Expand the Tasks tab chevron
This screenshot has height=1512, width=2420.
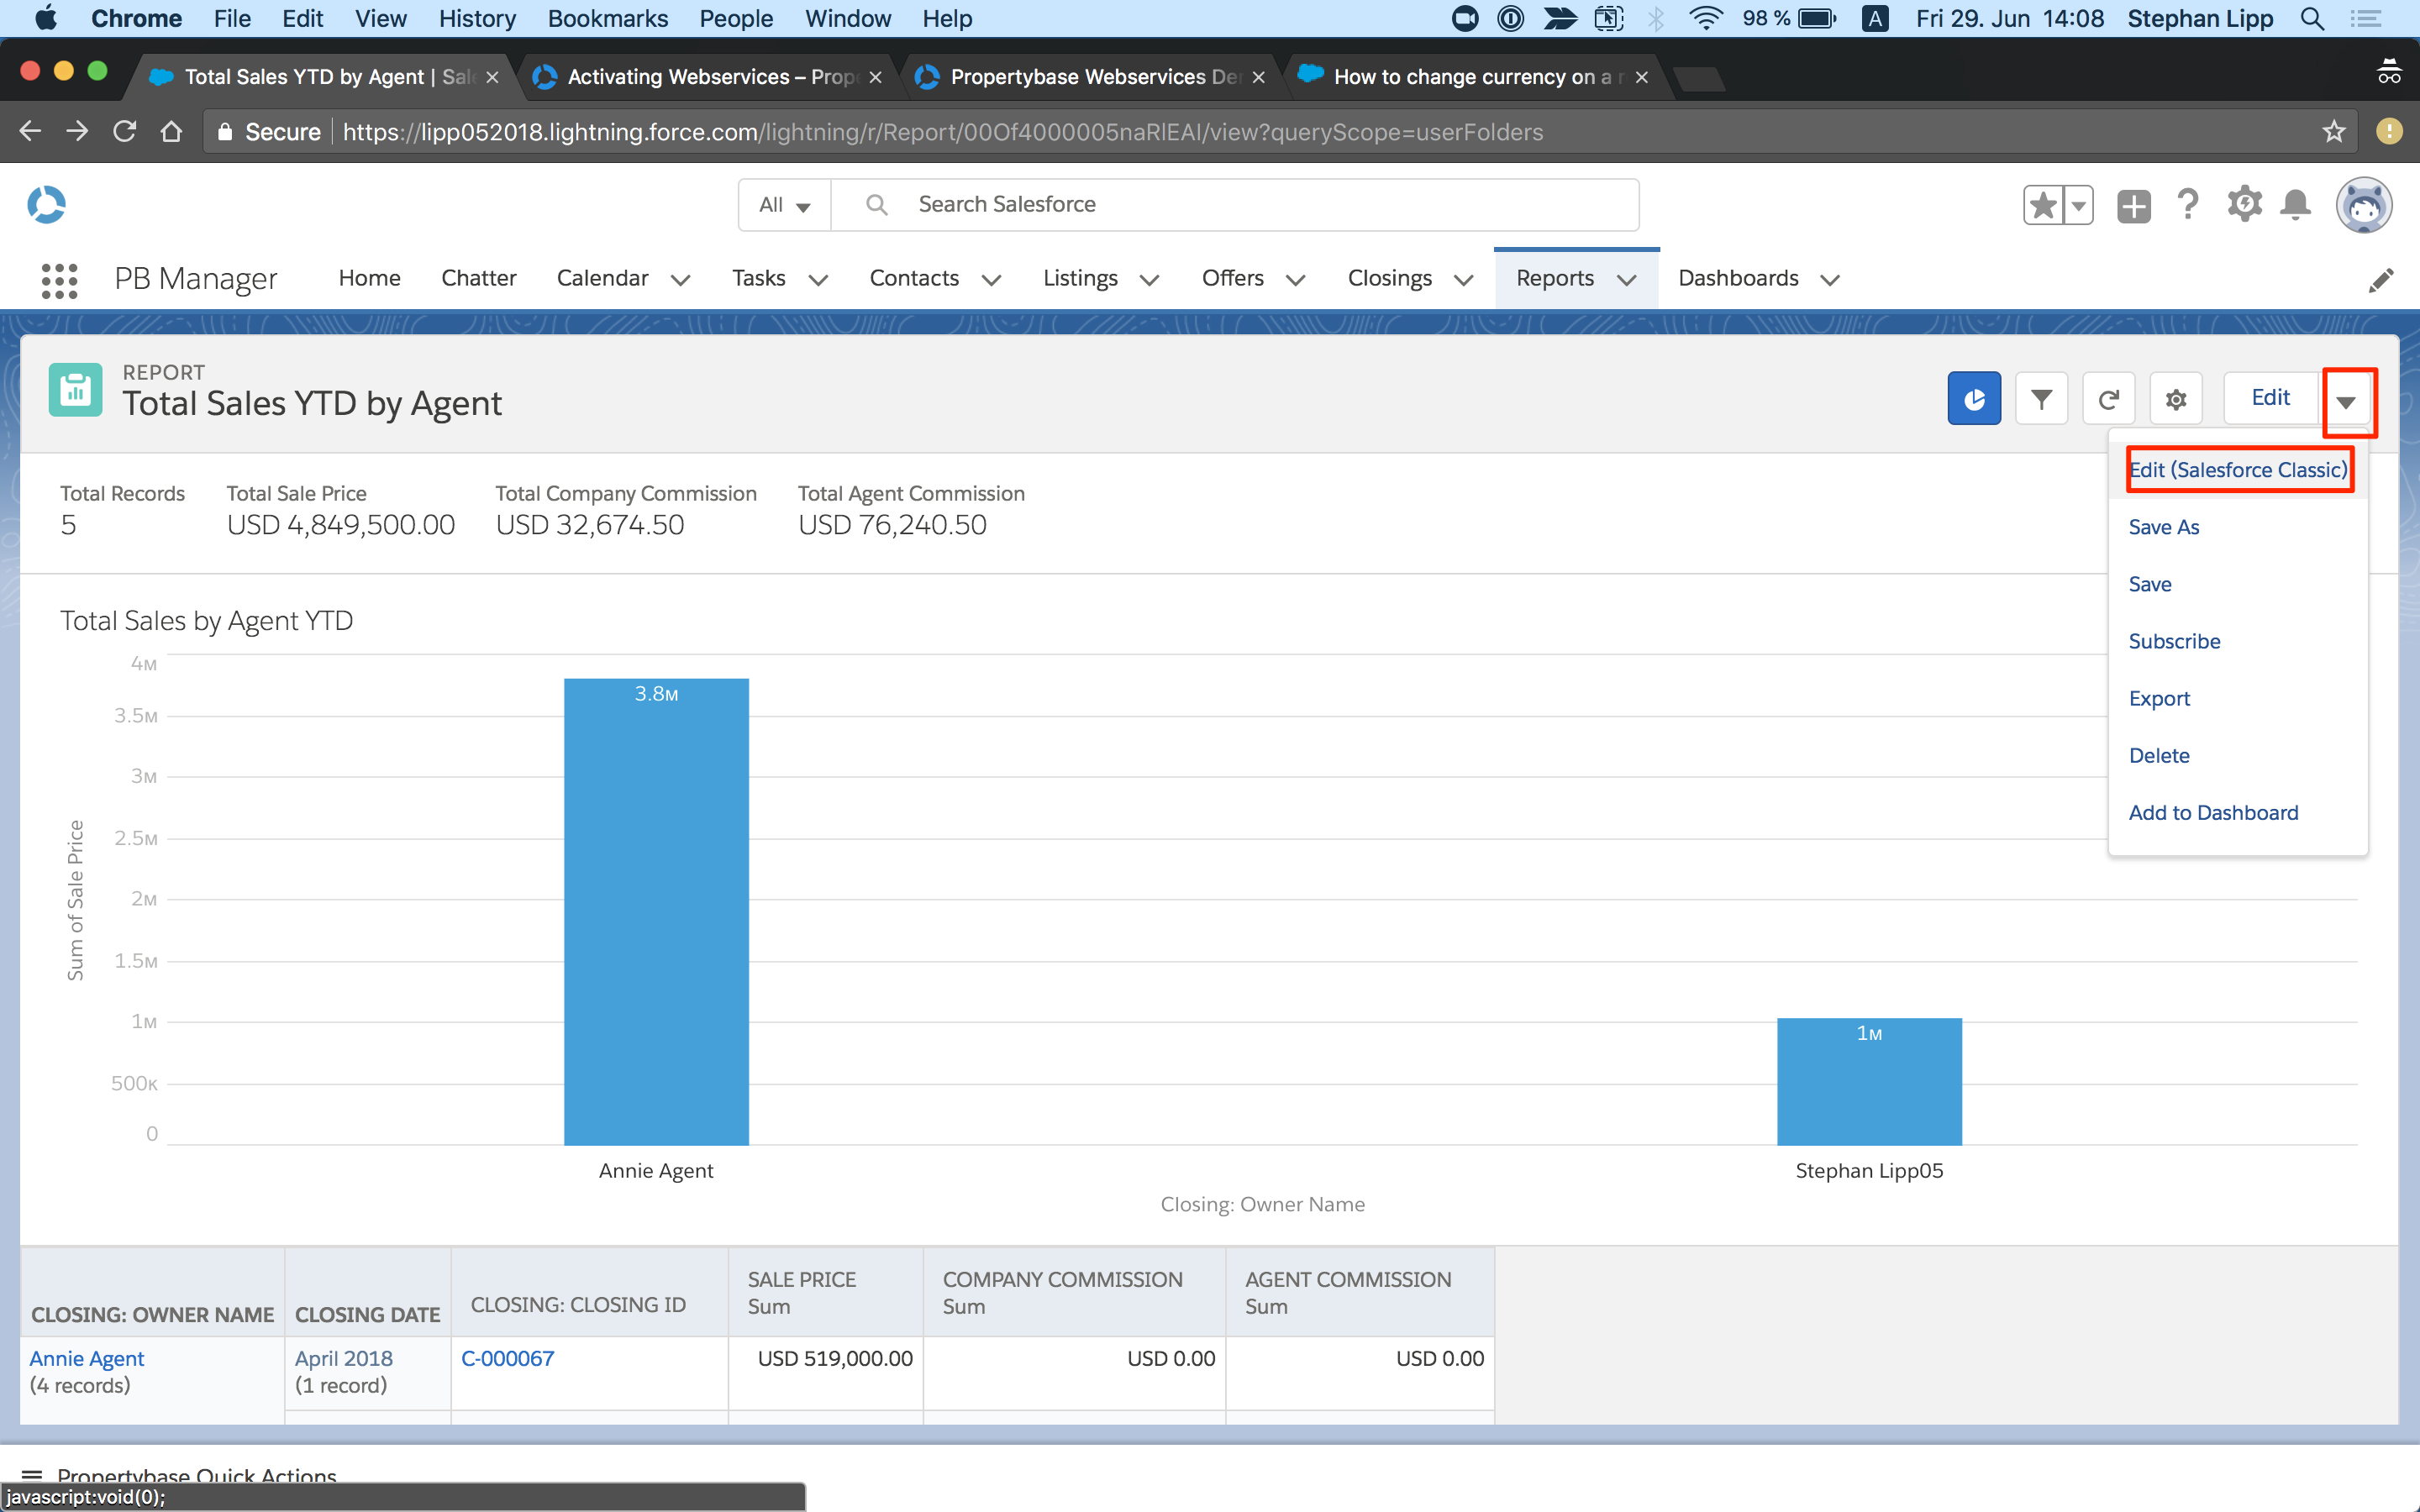[x=818, y=280]
